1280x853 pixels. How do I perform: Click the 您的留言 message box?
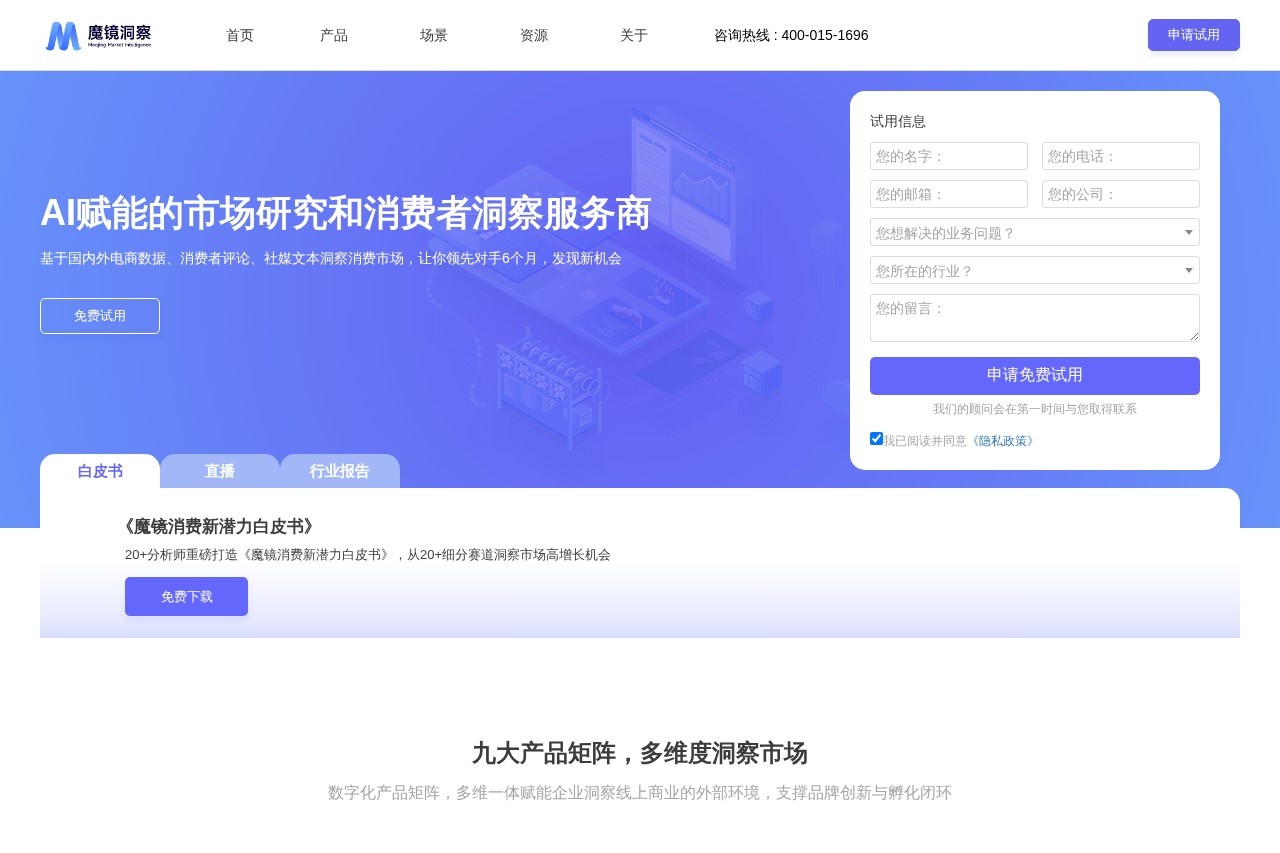click(1034, 317)
